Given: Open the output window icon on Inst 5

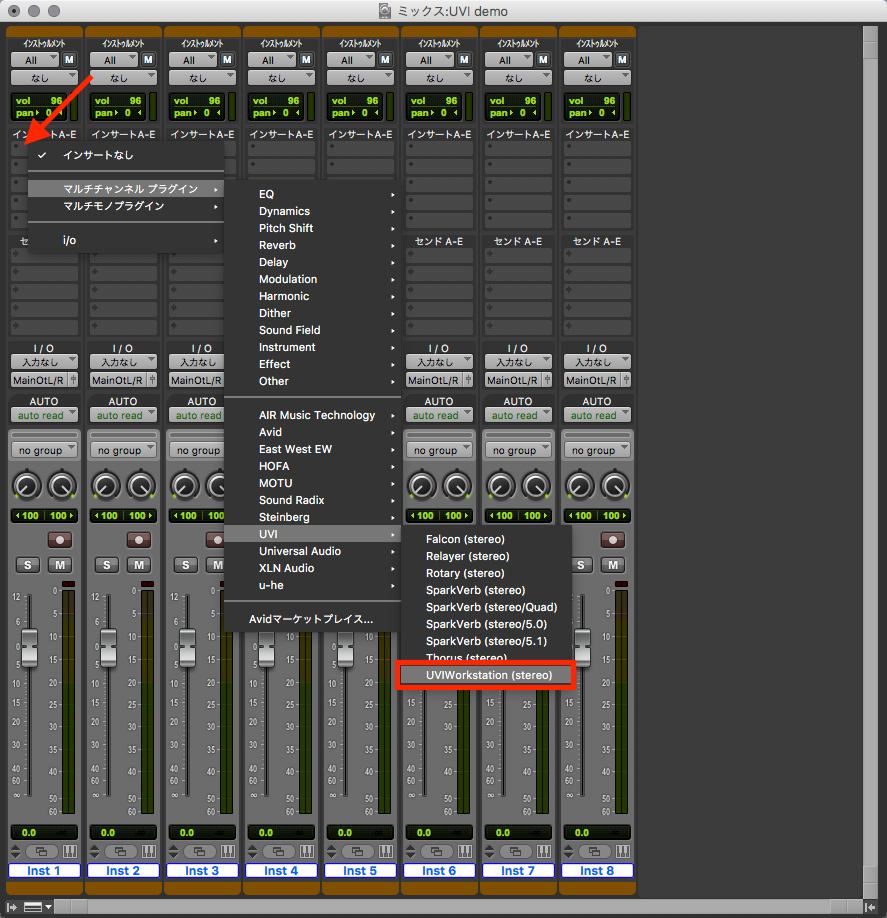Looking at the screenshot, I should tap(357, 851).
